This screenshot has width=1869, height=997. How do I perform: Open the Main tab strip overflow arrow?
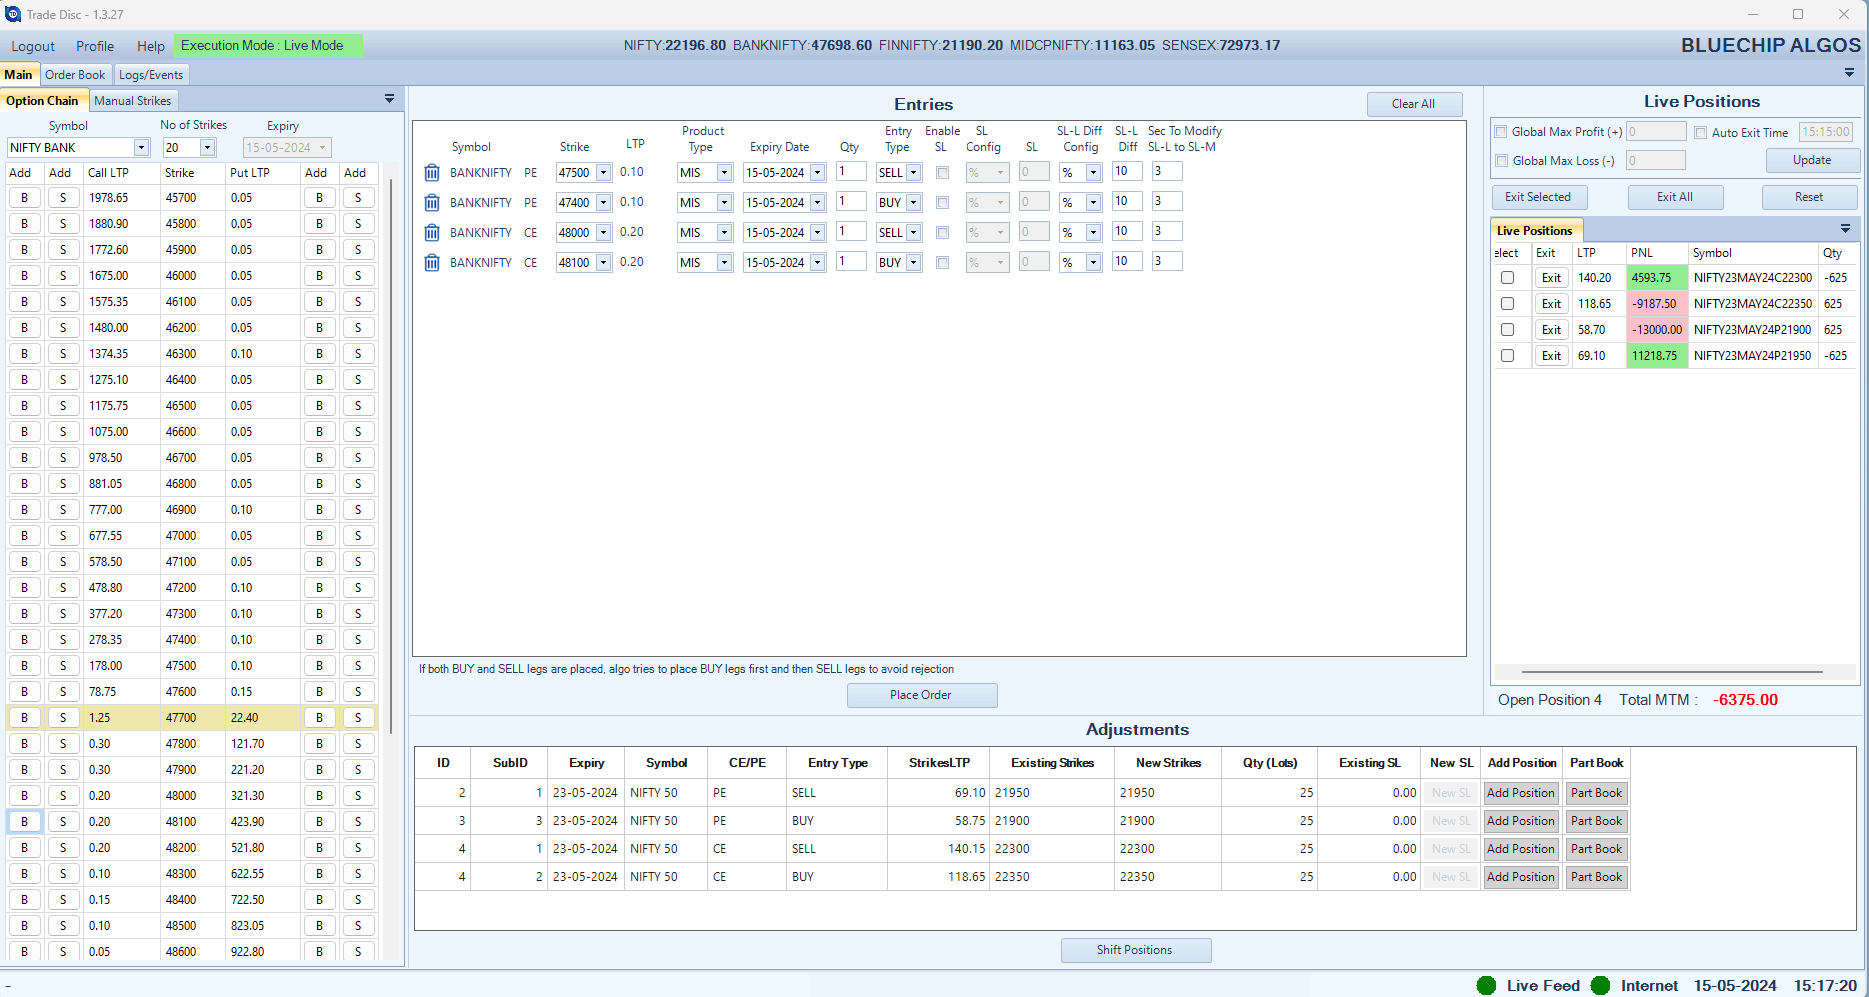pos(1849,73)
